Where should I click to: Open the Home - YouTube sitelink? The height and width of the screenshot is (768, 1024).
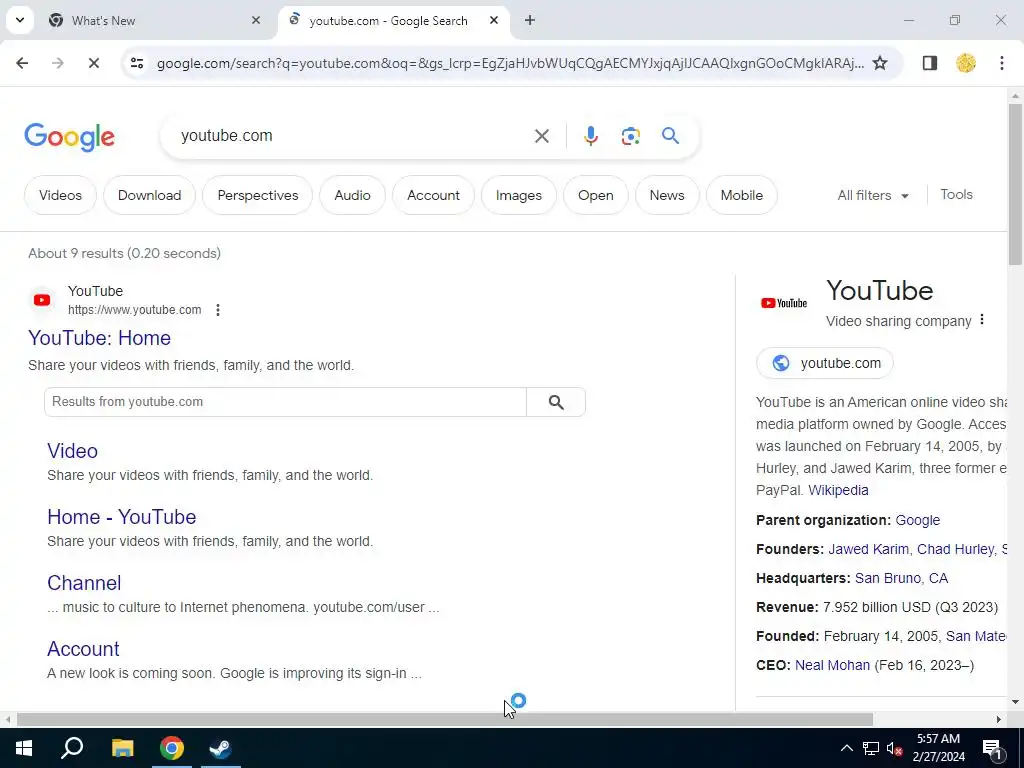point(121,517)
